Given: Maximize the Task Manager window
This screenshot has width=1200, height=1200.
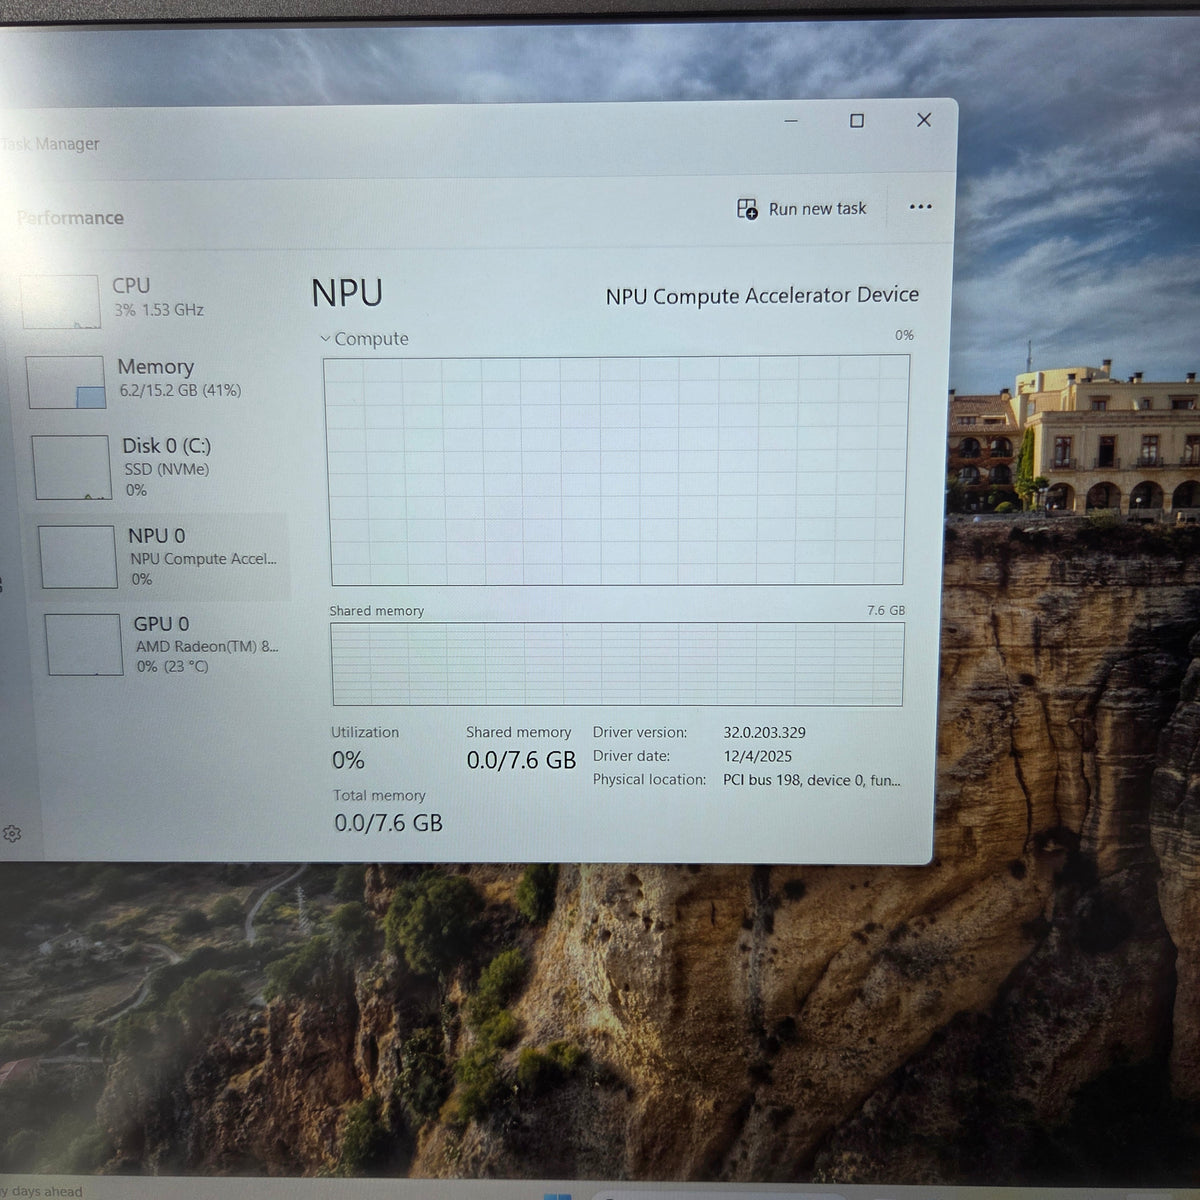Looking at the screenshot, I should 857,121.
